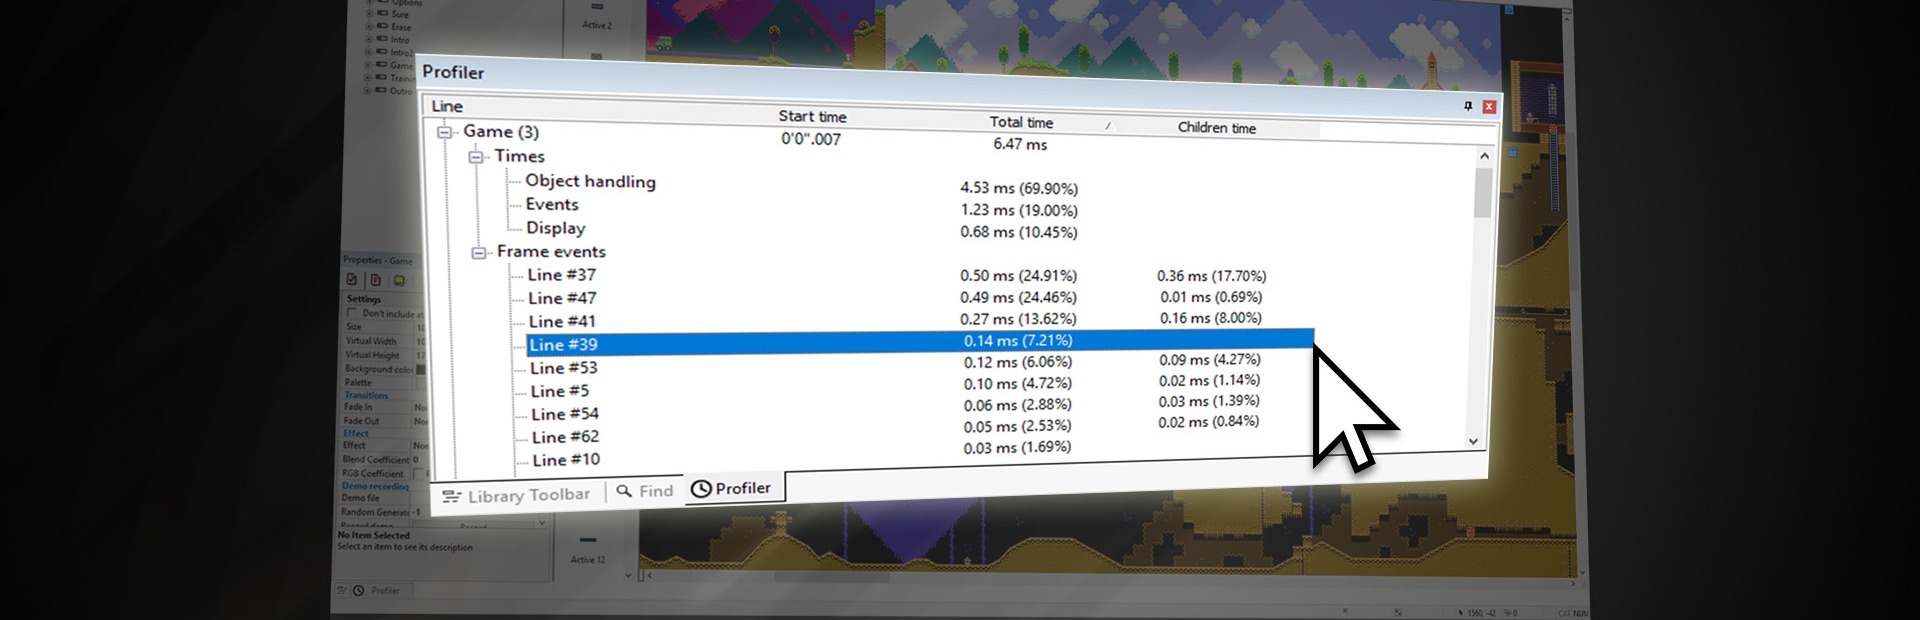Click the profiler vertical scrollbar thumb
Screen dimensions: 1920x620
click(1483, 192)
